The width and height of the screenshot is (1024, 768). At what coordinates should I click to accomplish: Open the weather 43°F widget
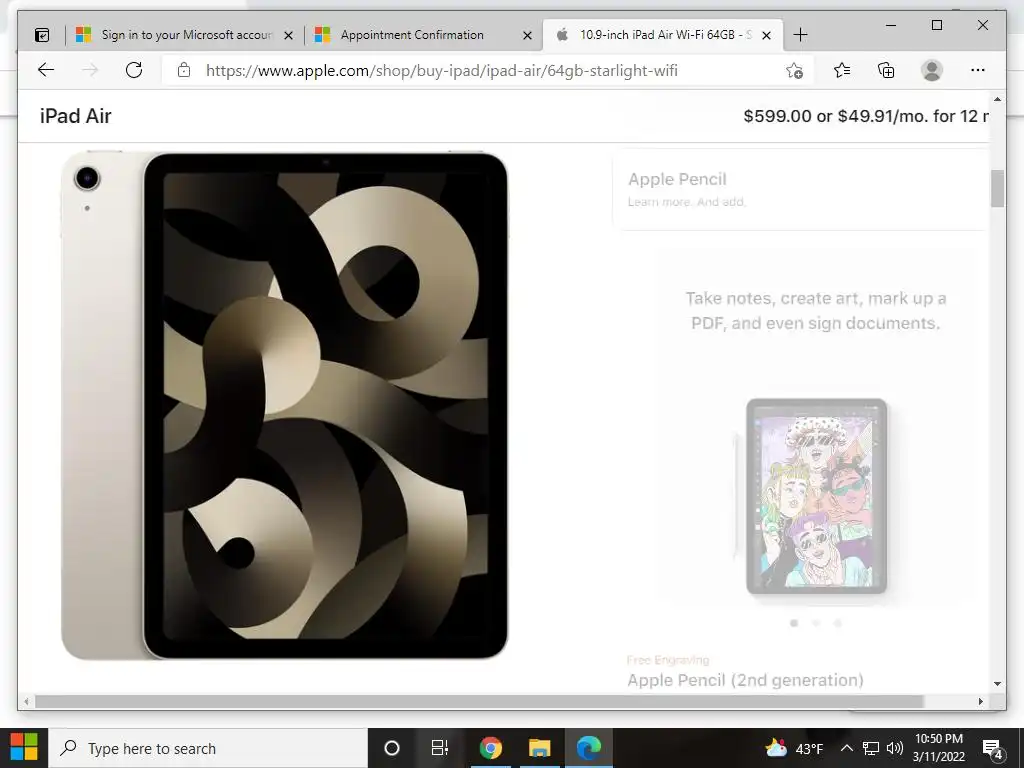793,748
